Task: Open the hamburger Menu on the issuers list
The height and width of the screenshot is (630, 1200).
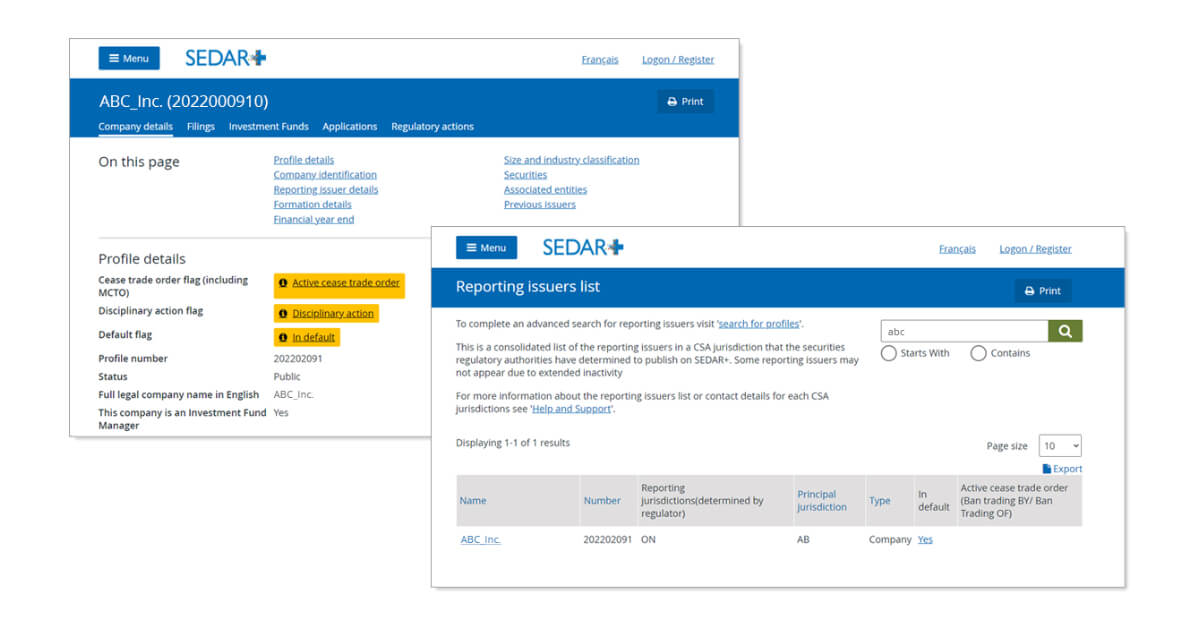Action: coord(487,248)
